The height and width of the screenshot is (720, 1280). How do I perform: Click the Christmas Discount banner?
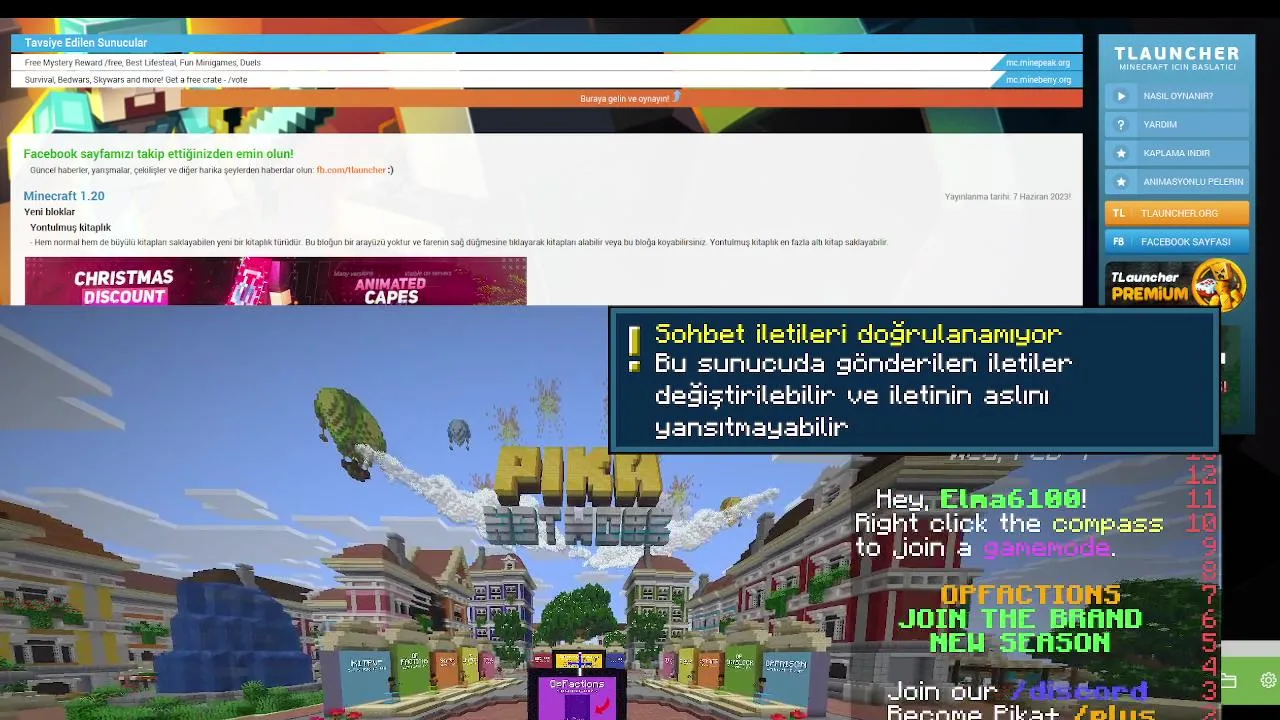click(124, 286)
